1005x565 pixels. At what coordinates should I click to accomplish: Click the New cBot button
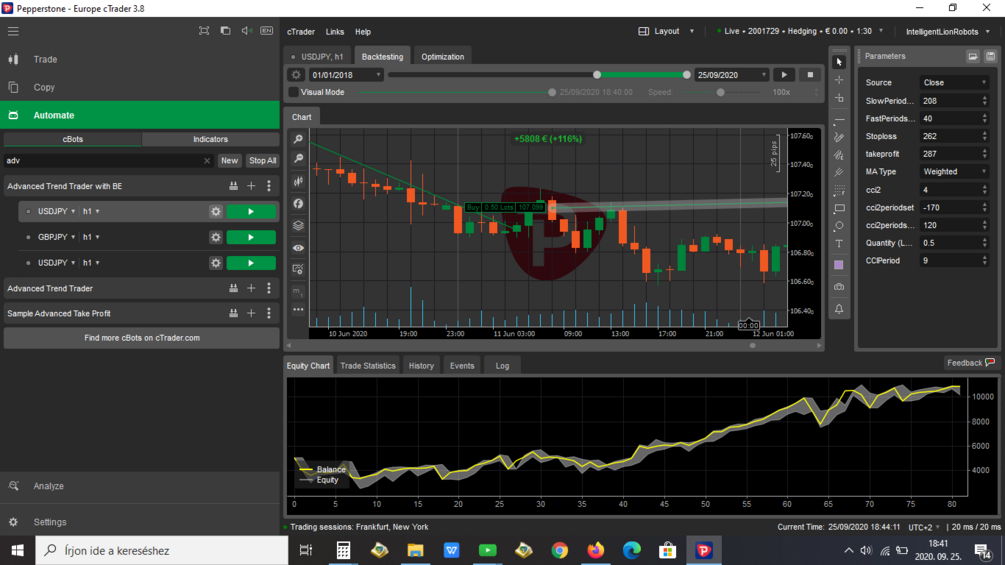point(229,161)
